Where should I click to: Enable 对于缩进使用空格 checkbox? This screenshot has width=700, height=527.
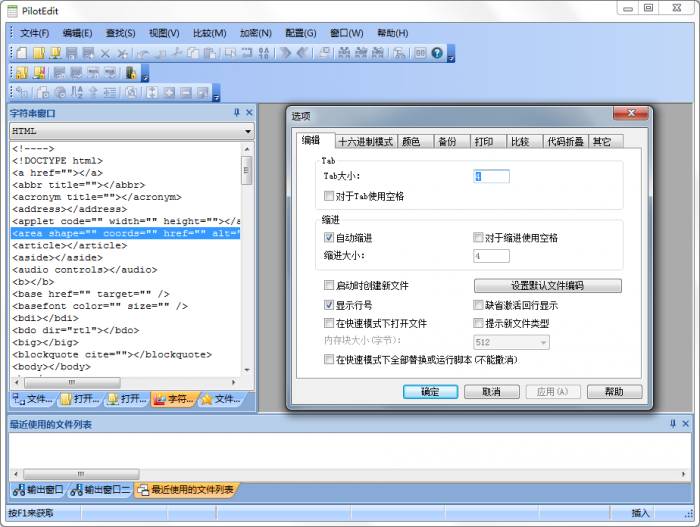pyautogui.click(x=478, y=237)
